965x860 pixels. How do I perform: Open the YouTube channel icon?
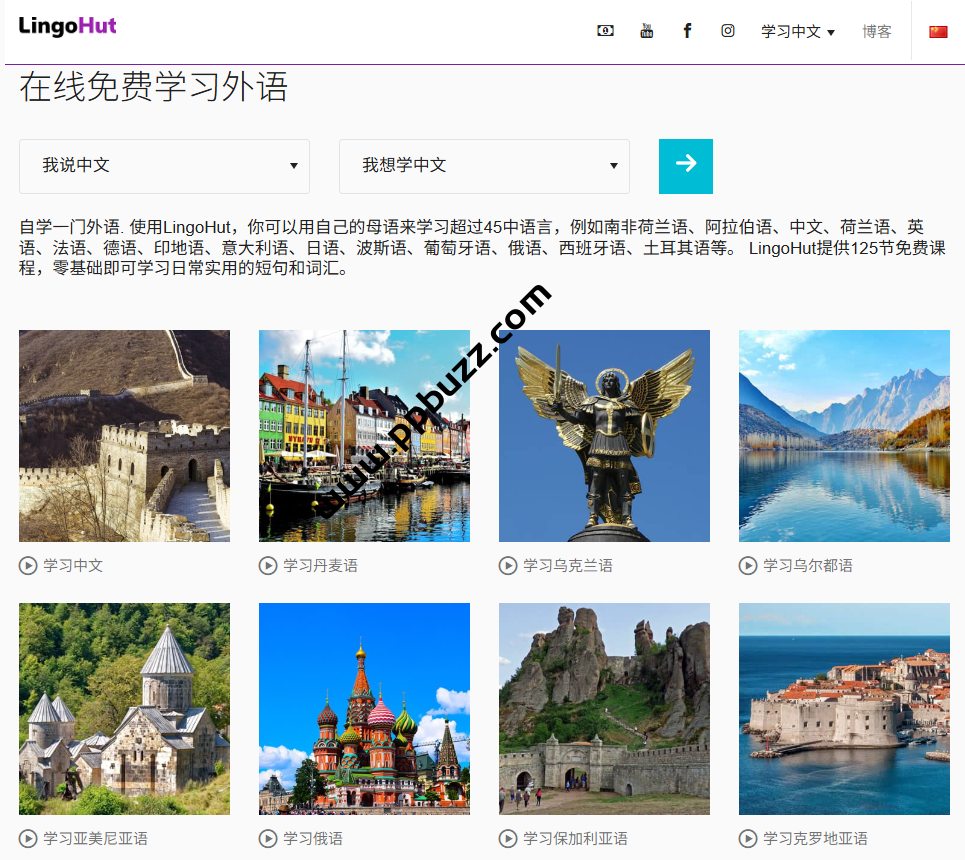[646, 31]
